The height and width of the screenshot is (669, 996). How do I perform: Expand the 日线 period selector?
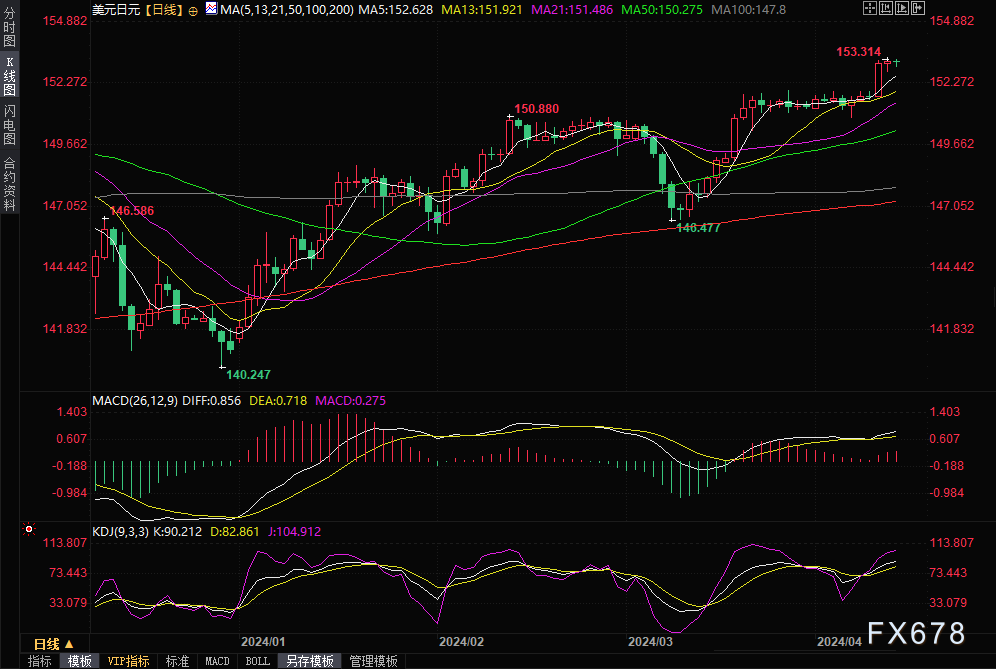(53, 643)
